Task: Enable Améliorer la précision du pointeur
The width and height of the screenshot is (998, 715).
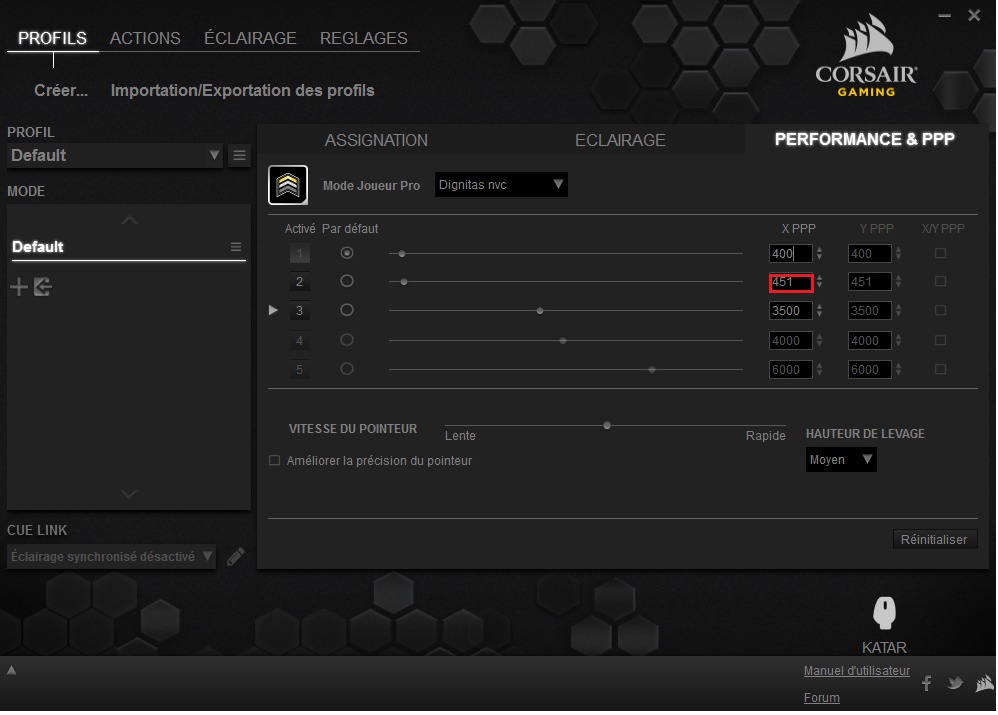Action: 275,461
